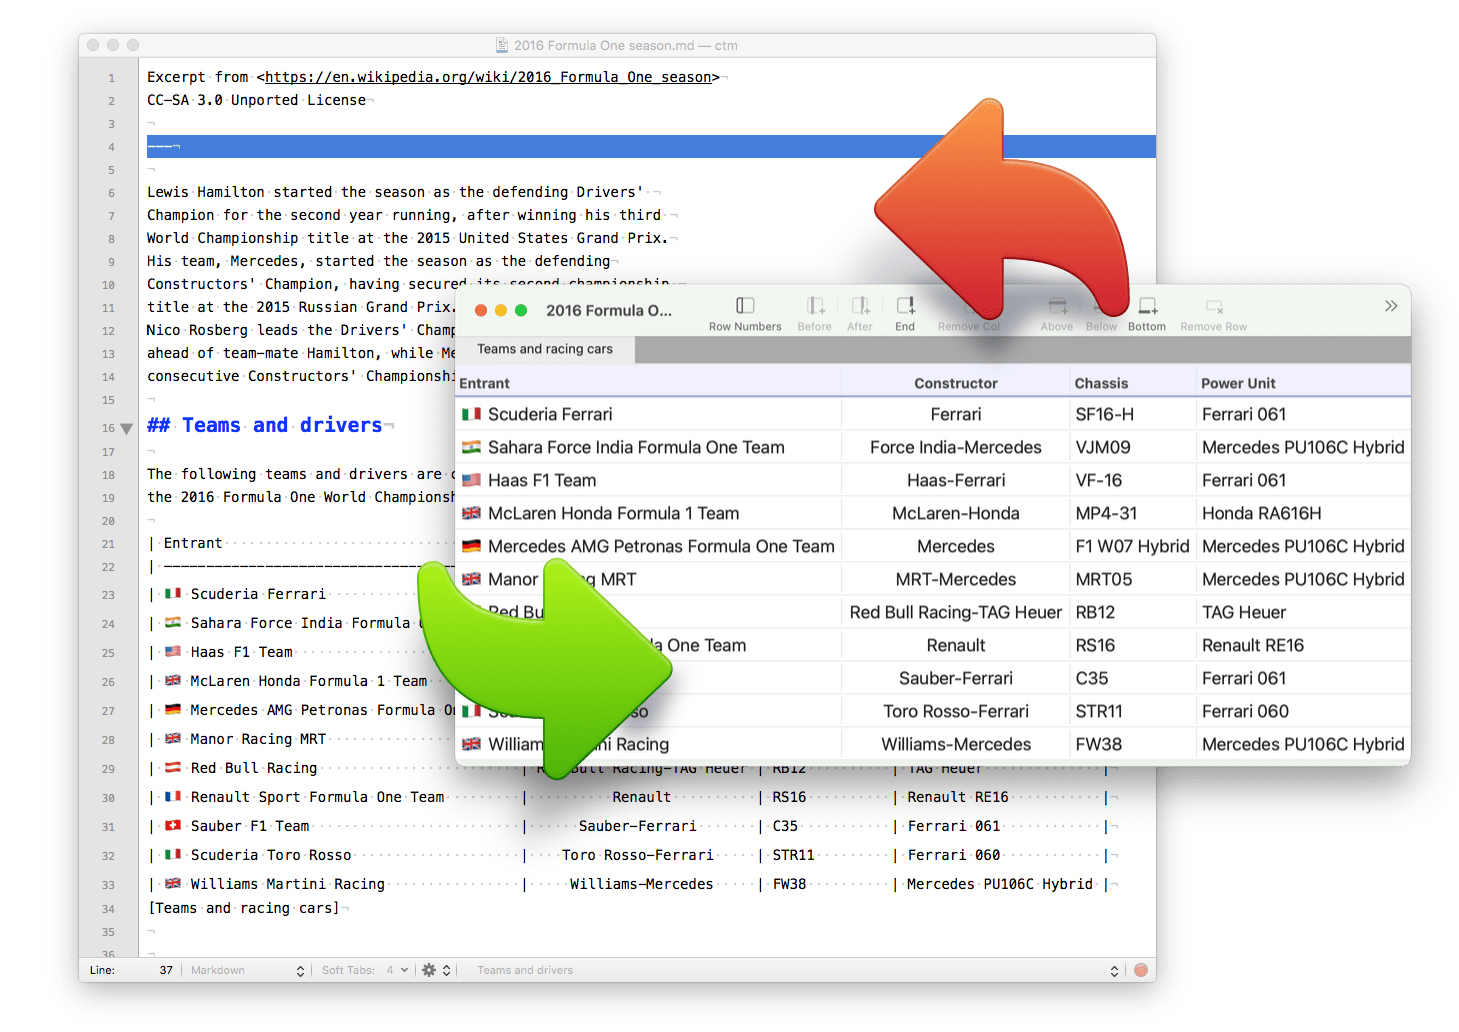Click the Constructor column header
1459x1032 pixels.
(956, 383)
